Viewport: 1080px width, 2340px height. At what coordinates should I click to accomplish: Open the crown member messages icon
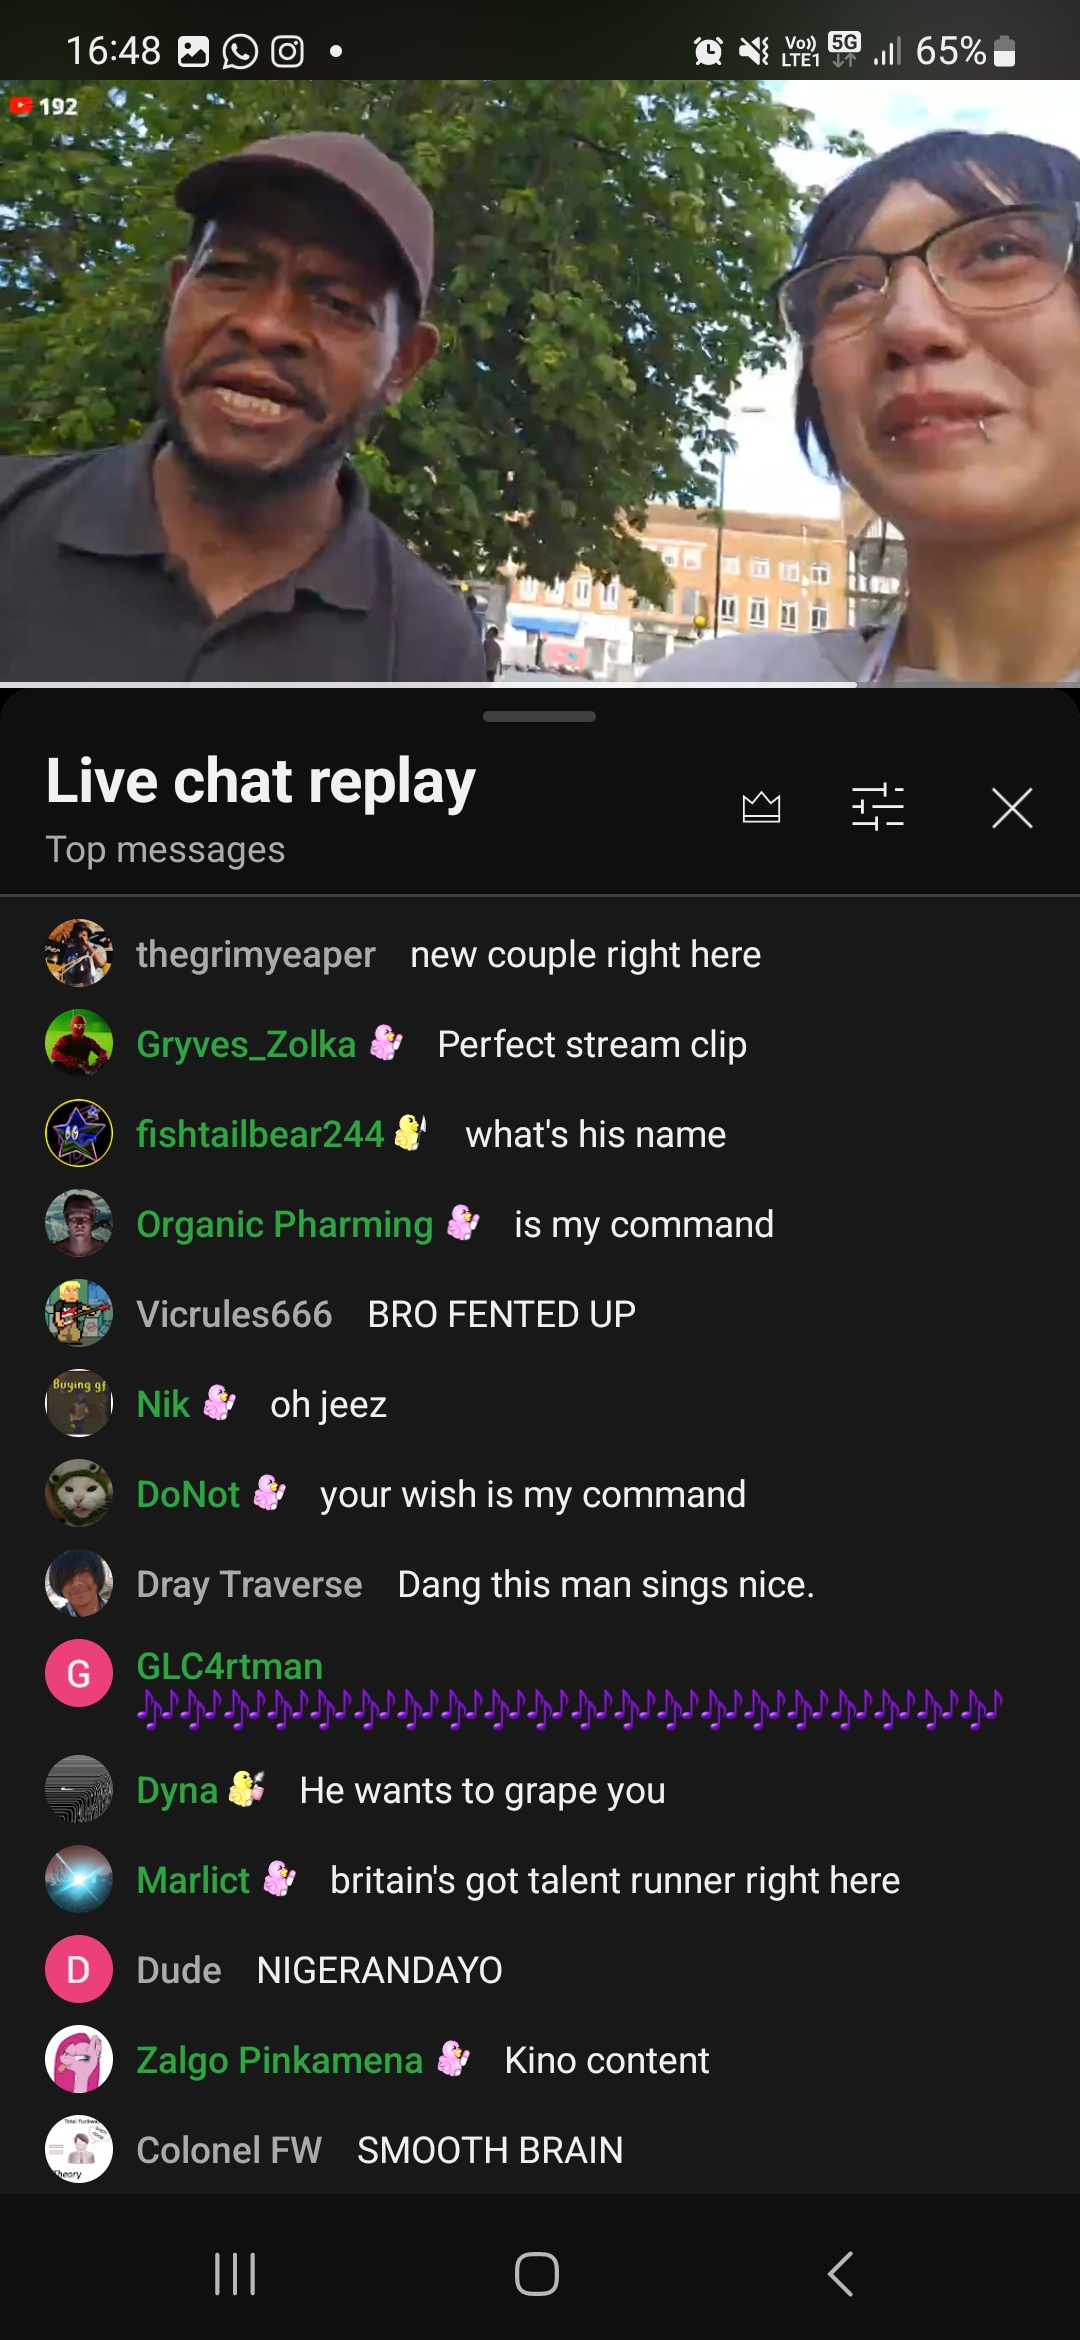coord(761,807)
